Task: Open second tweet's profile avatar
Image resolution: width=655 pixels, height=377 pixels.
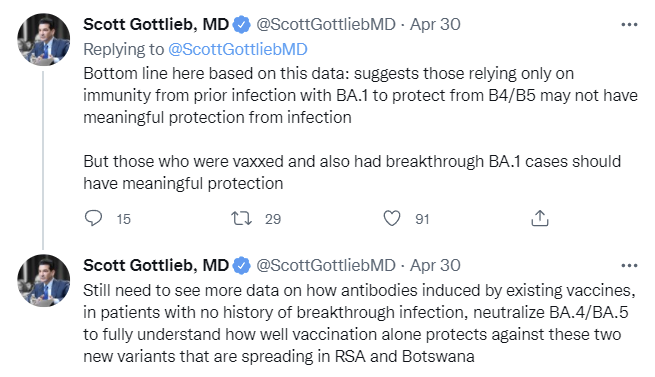Action: coord(43,280)
